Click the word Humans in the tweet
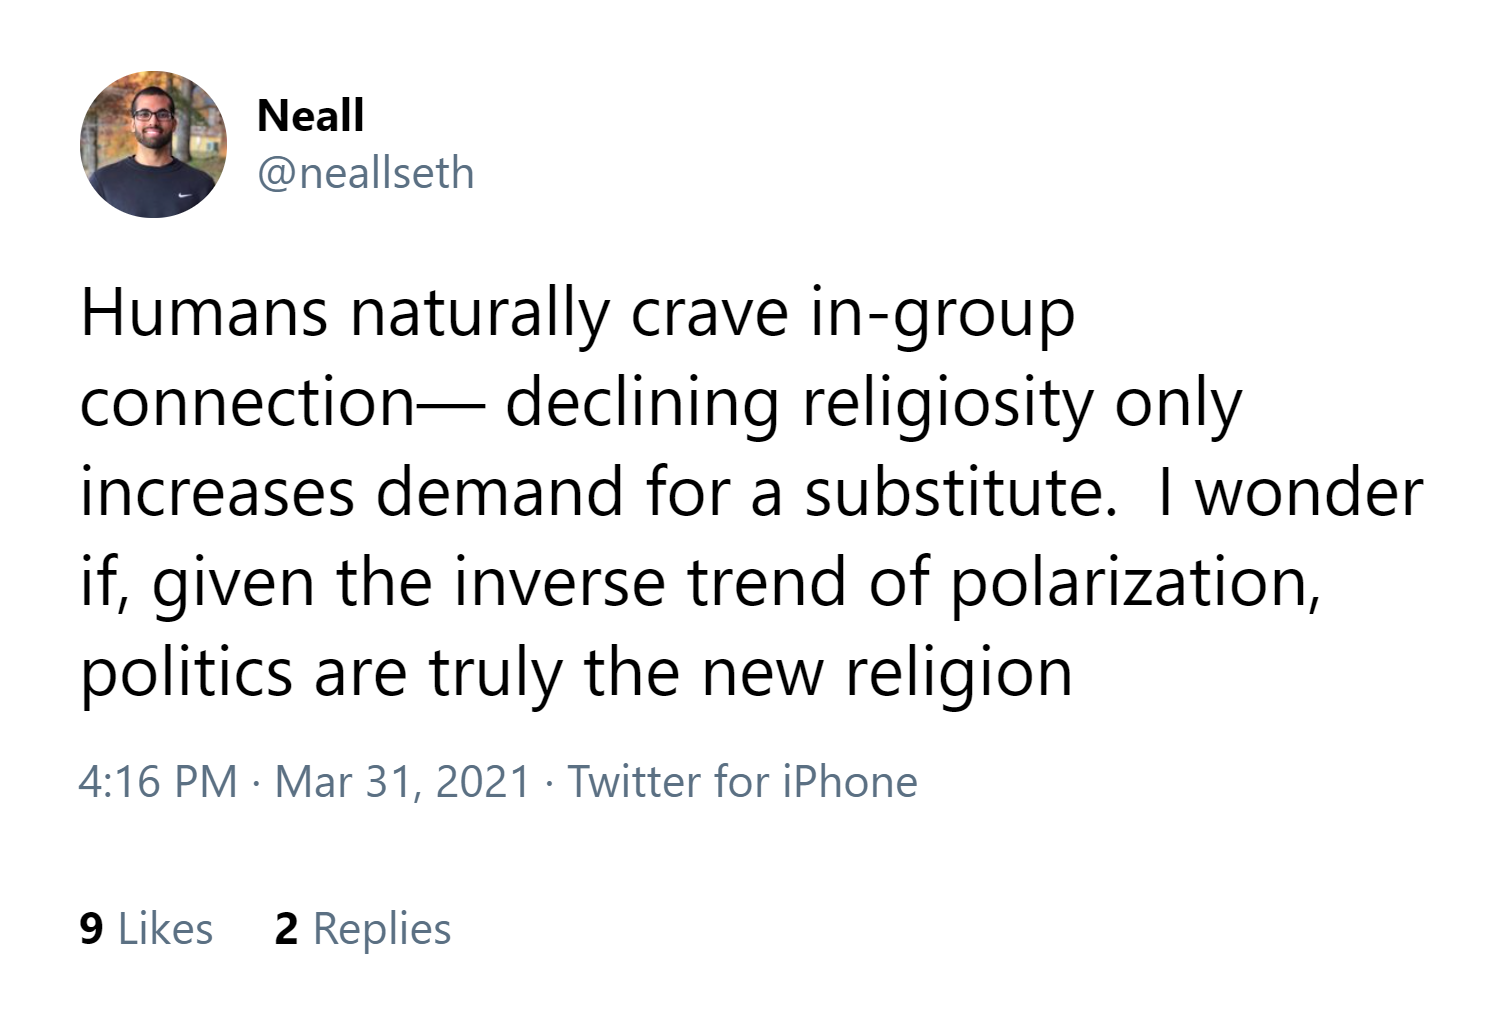The height and width of the screenshot is (1025, 1493). point(204,312)
